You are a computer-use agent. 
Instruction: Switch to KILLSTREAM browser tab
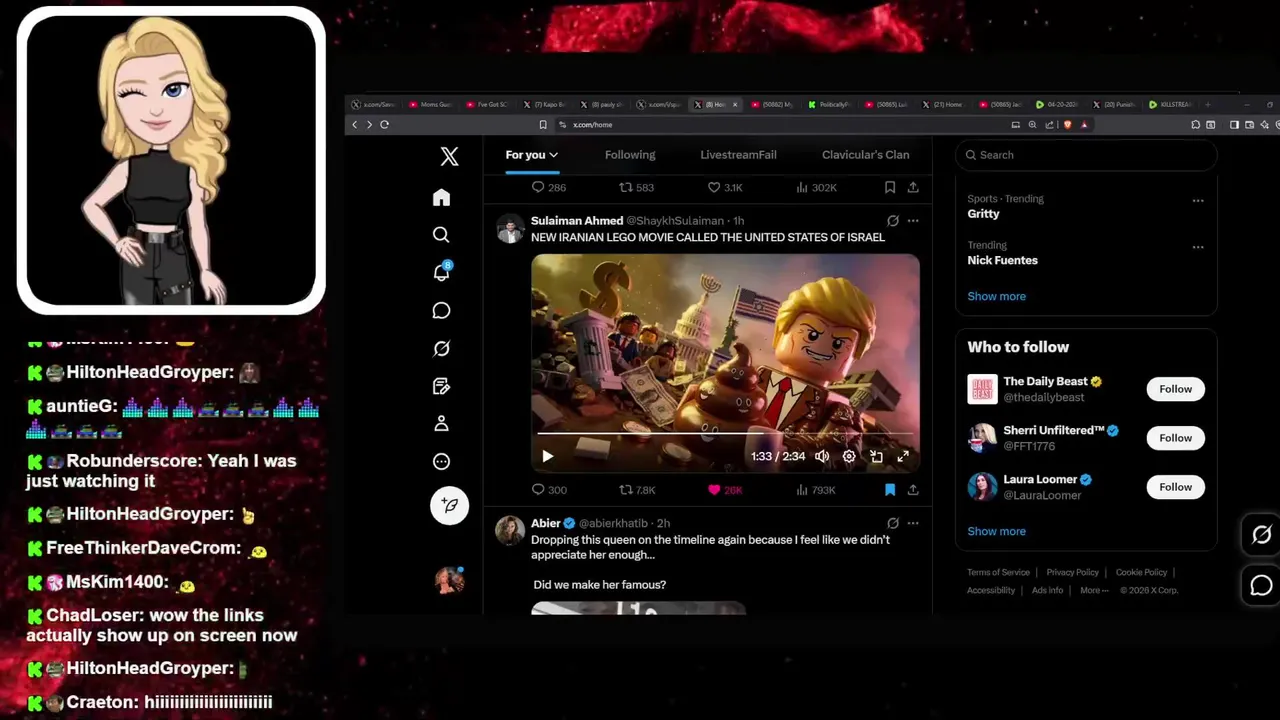pyautogui.click(x=1170, y=104)
